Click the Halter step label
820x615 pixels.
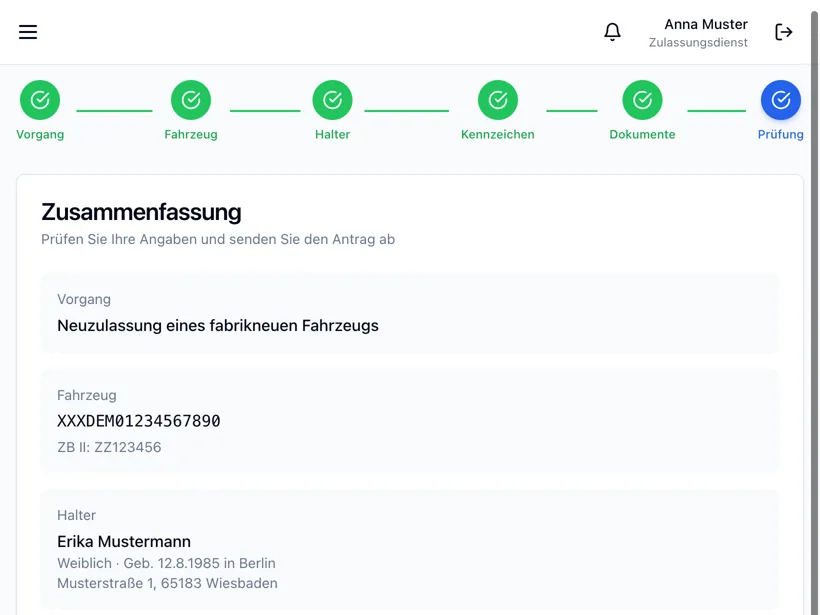click(x=333, y=134)
